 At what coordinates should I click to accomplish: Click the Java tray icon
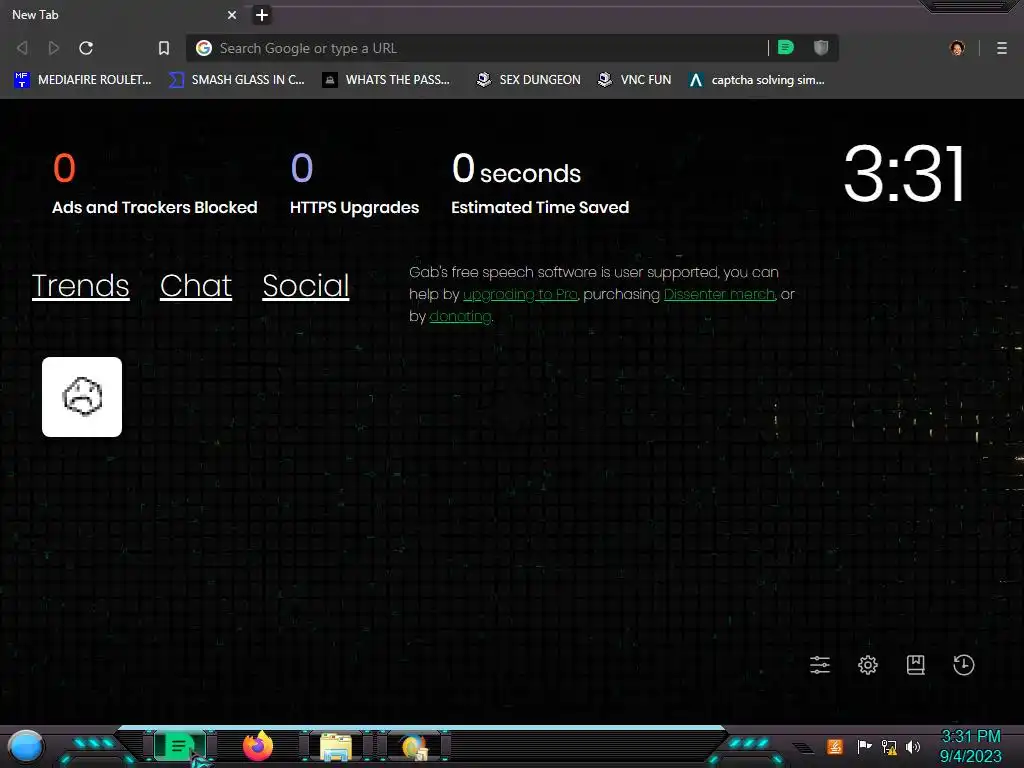[835, 746]
